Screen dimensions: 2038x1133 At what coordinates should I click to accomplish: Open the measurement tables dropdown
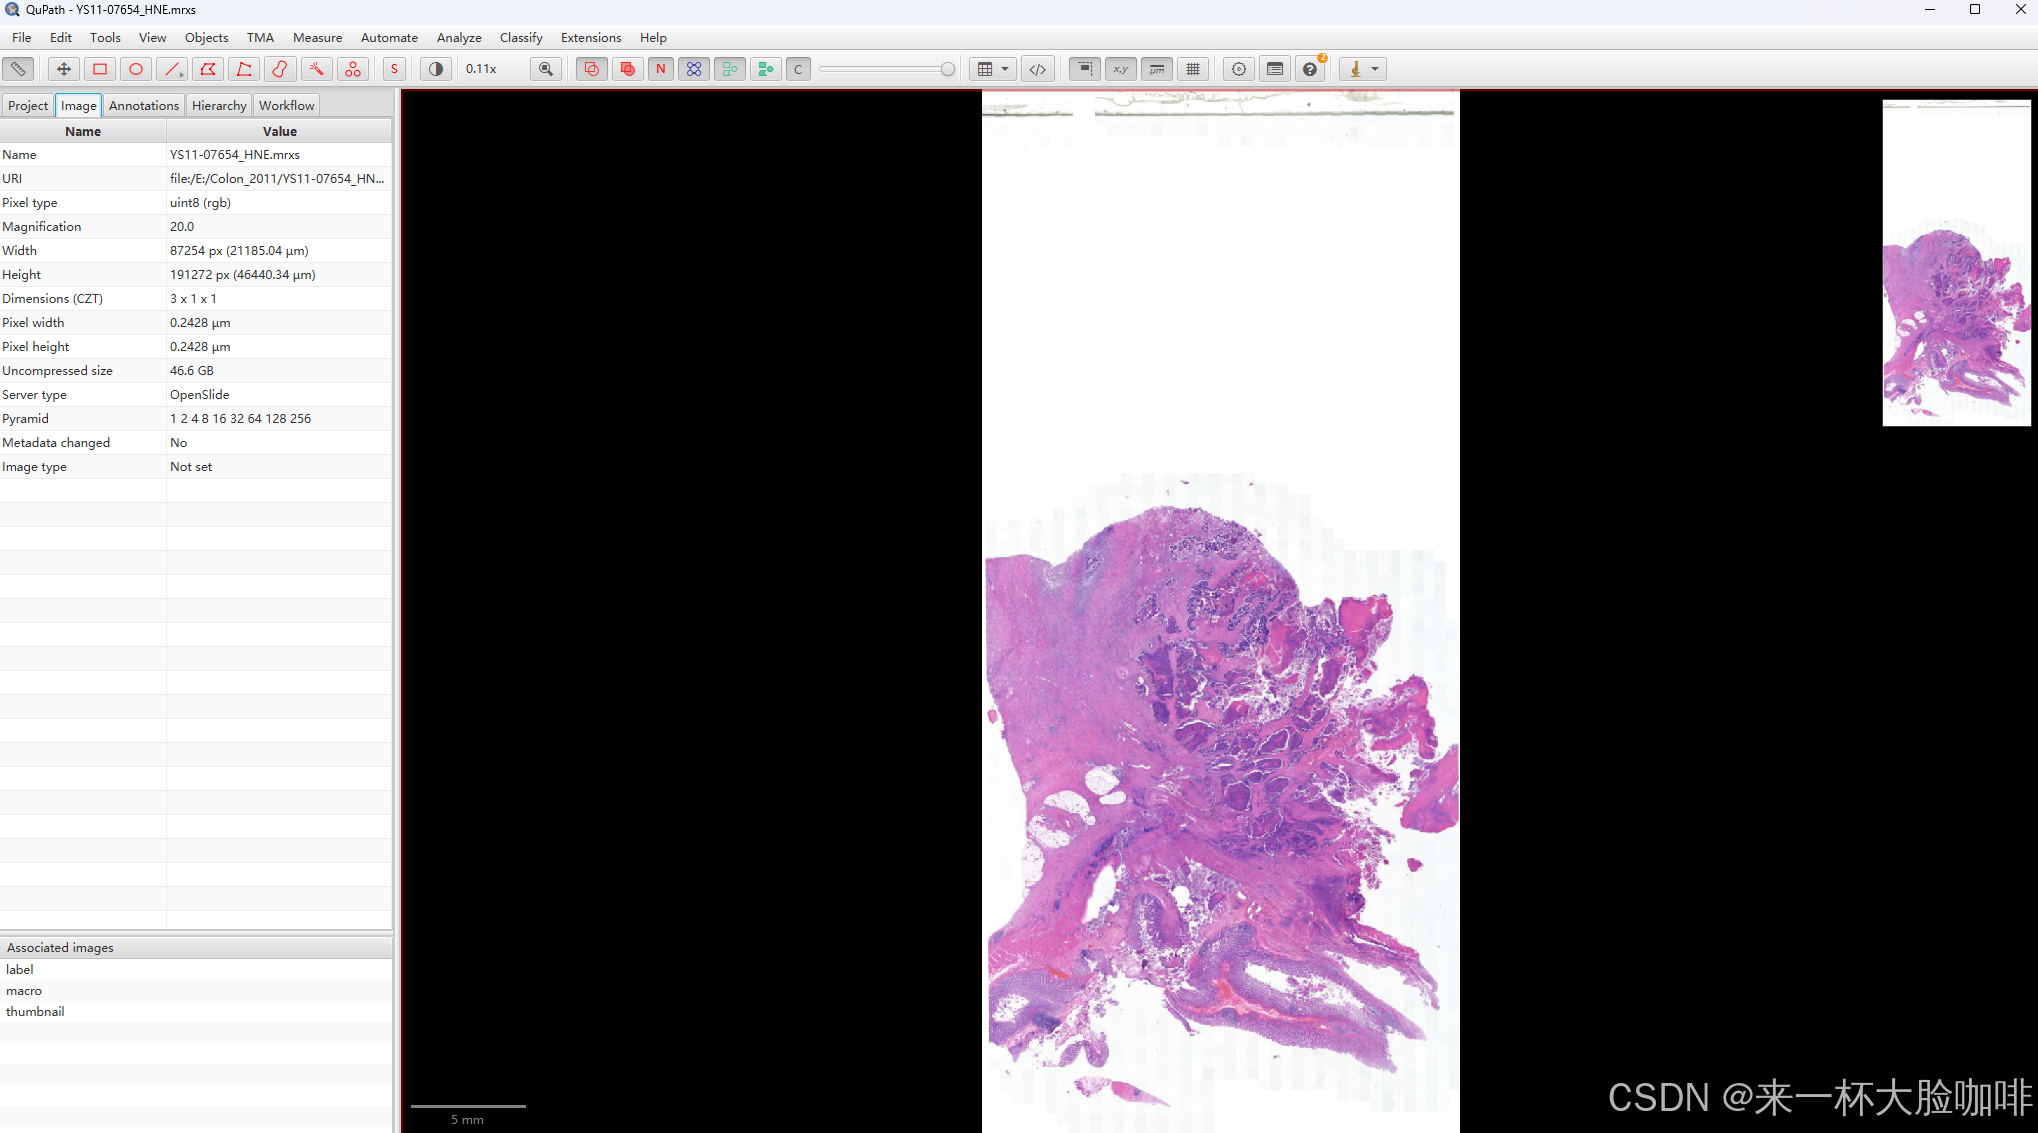point(1004,68)
